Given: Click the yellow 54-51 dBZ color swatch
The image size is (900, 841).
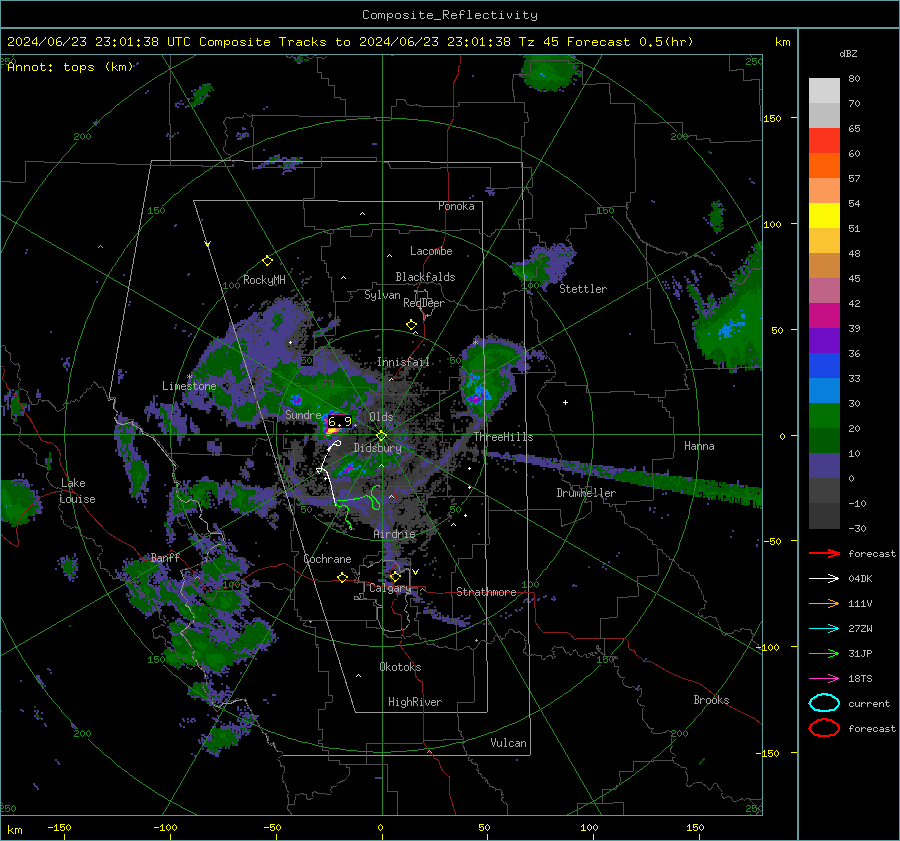Looking at the screenshot, I should pos(824,216).
